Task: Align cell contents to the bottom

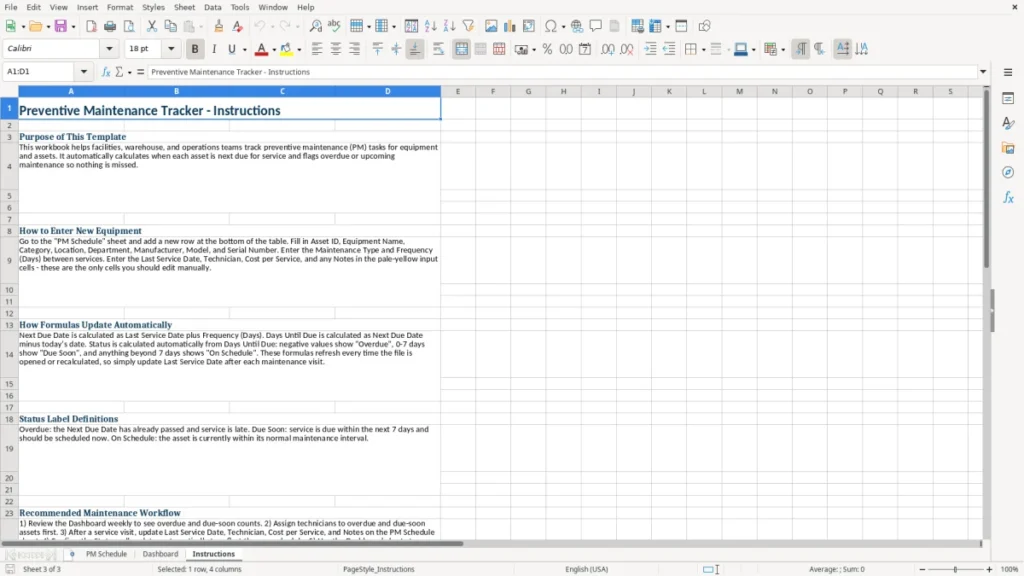Action: 415,49
